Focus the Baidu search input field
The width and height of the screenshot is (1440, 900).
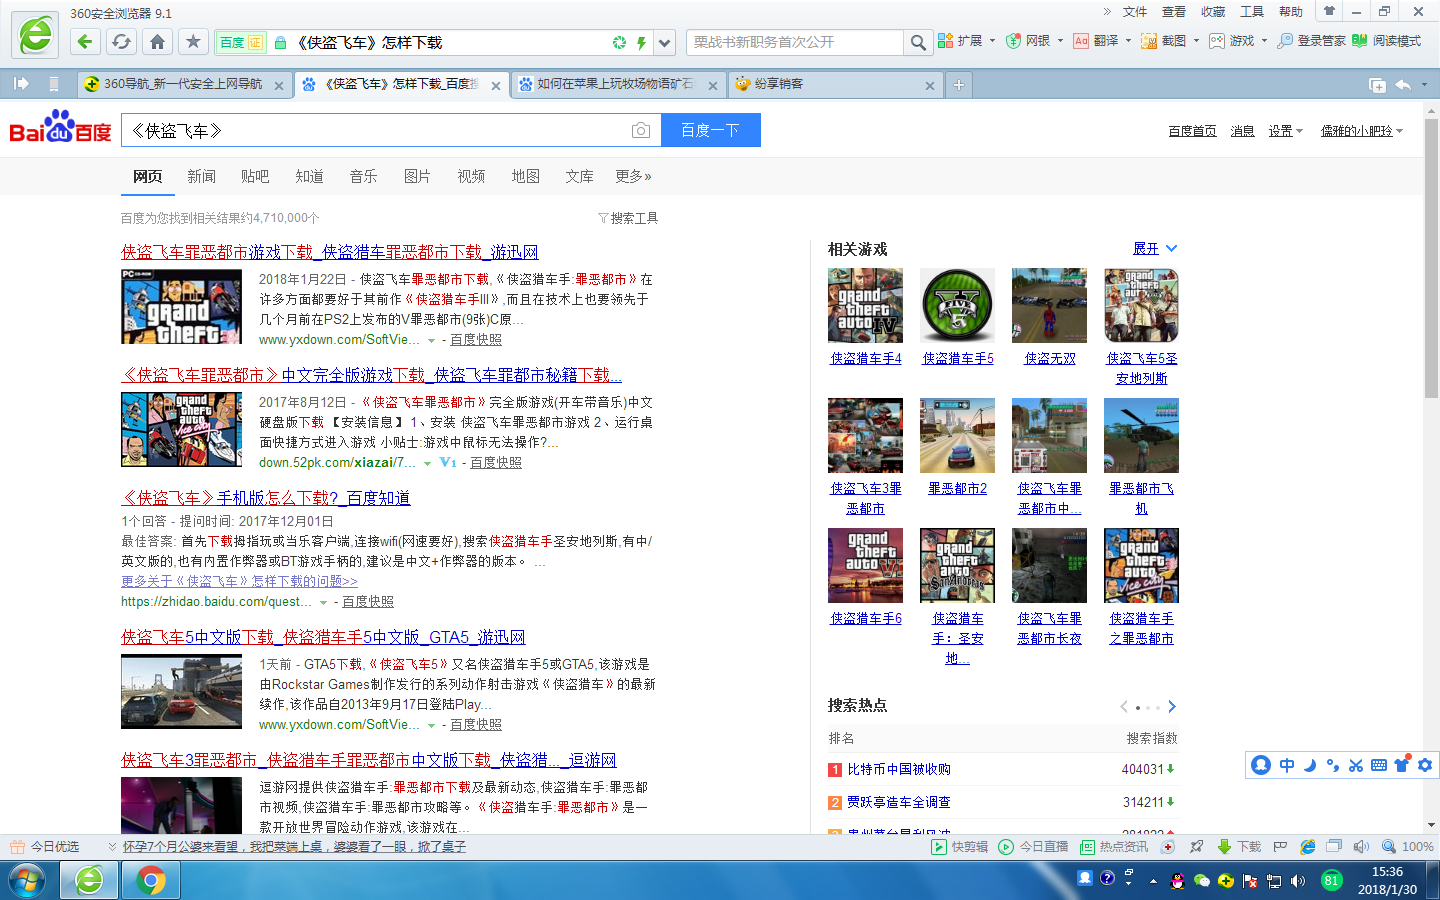point(375,130)
